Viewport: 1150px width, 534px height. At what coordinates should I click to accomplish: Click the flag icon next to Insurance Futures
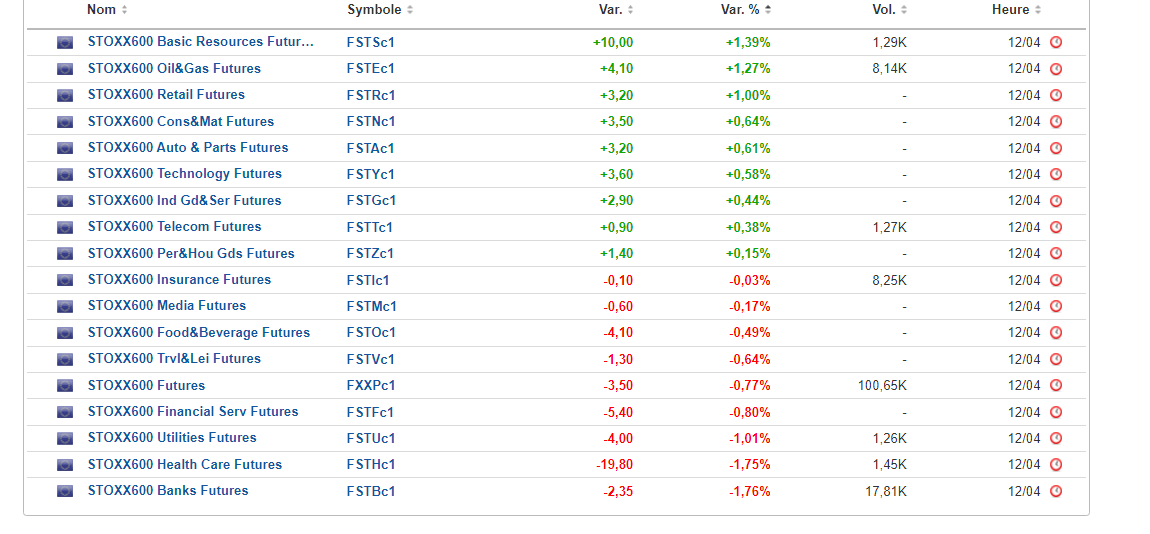tap(65, 280)
